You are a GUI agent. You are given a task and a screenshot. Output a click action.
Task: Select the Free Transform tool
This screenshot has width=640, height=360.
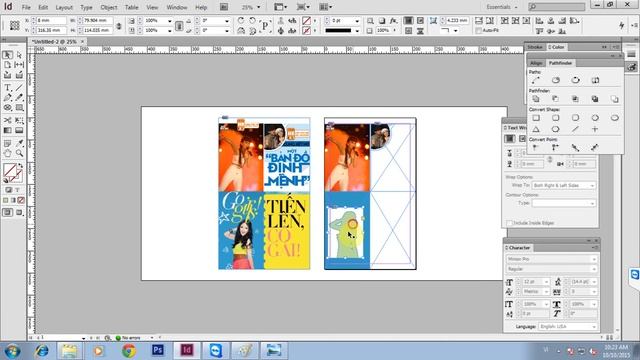coord(19,120)
